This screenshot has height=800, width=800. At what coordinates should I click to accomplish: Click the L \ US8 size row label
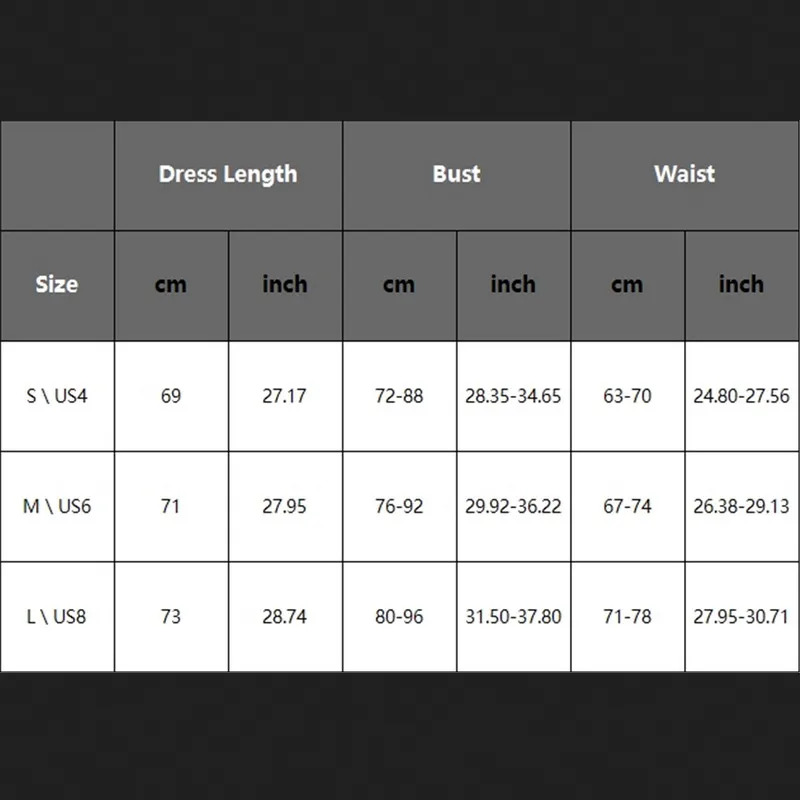click(57, 617)
